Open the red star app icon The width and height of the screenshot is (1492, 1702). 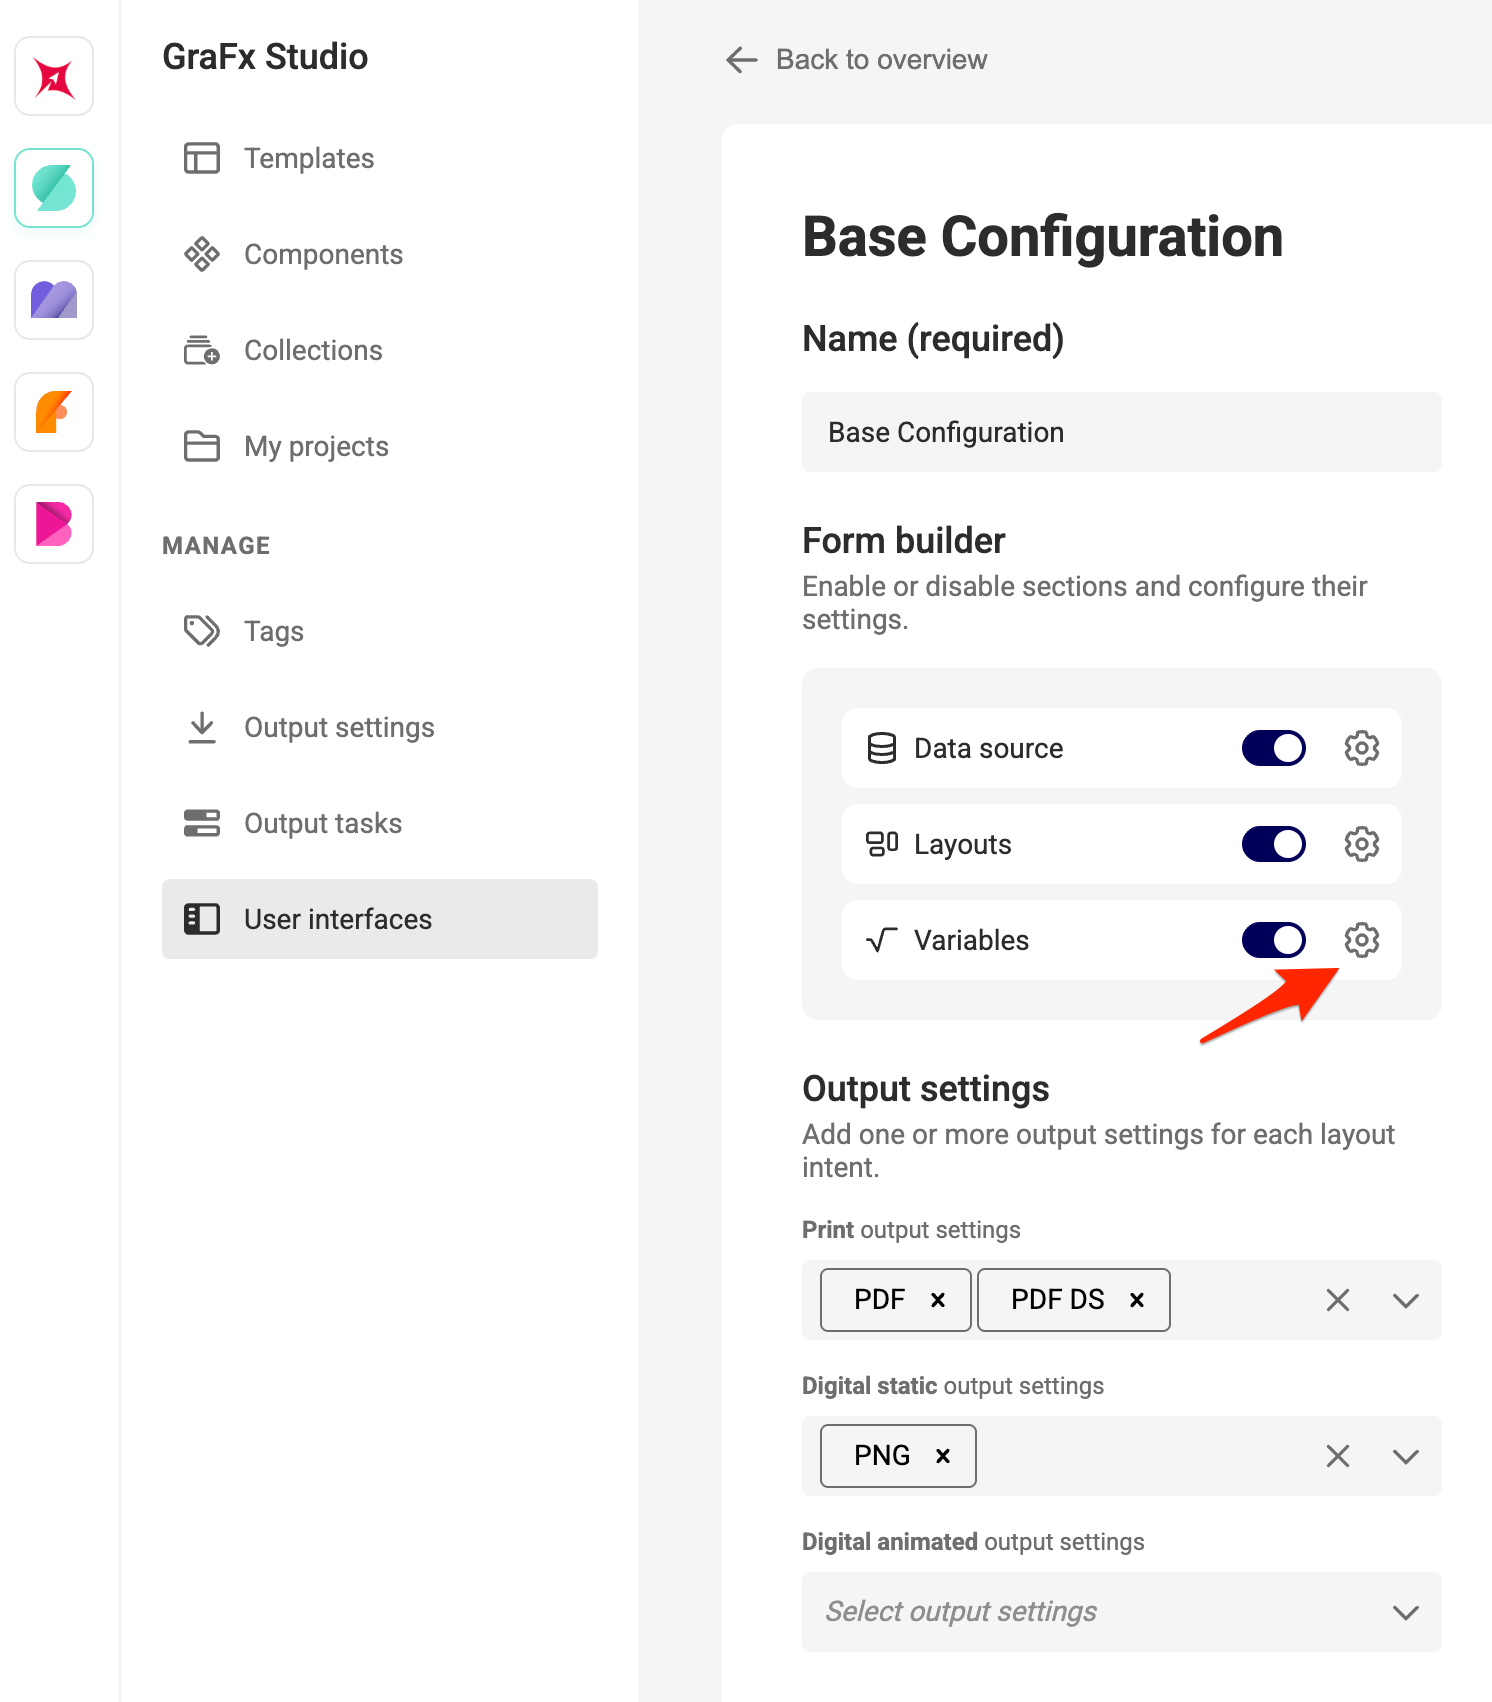click(54, 77)
